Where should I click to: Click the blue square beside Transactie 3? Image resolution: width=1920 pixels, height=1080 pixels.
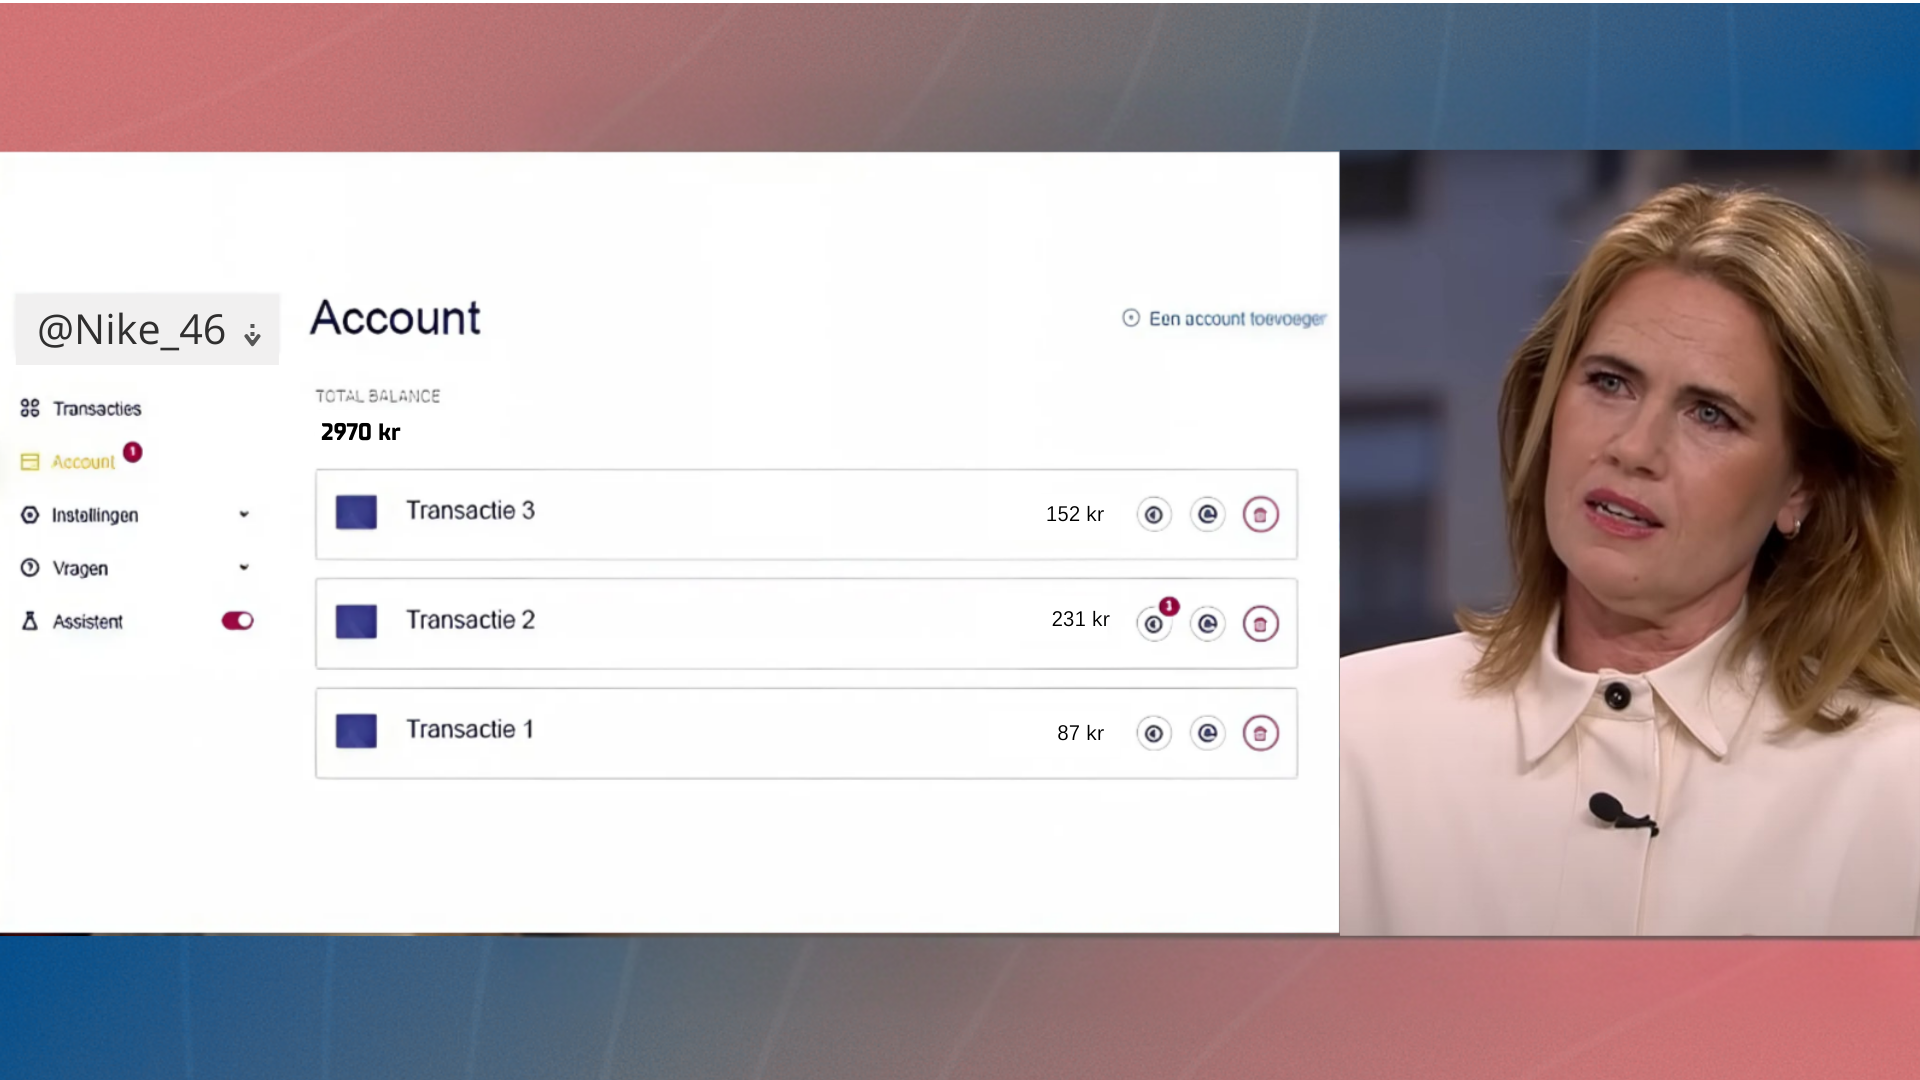356,512
